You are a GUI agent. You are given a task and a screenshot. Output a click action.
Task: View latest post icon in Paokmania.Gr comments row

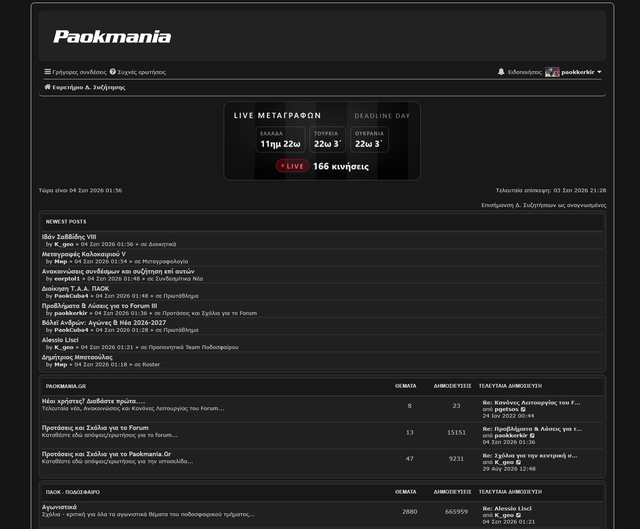518,462
